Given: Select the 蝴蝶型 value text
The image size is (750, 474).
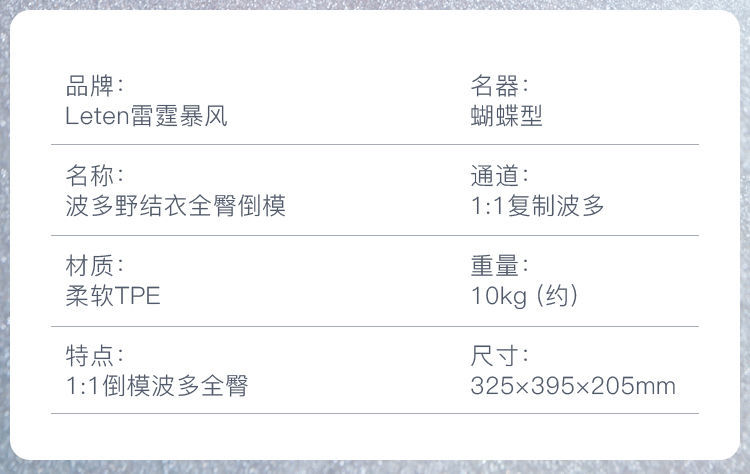Looking at the screenshot, I should point(507,116).
